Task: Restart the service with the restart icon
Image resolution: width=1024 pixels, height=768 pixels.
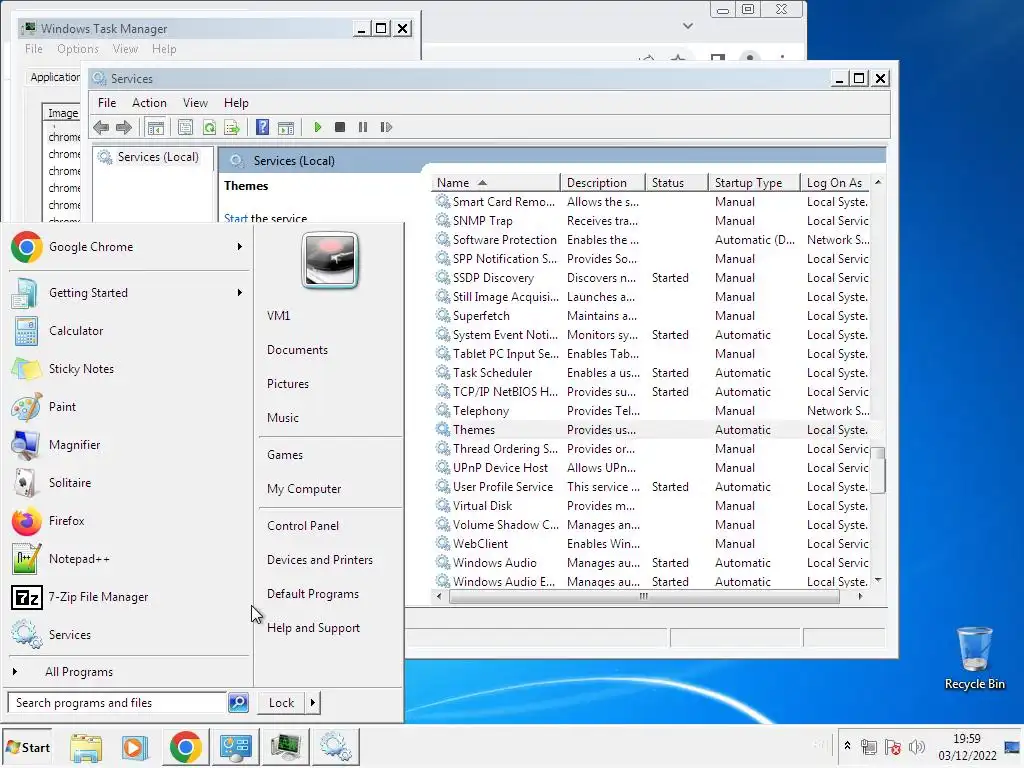Action: tap(386, 127)
